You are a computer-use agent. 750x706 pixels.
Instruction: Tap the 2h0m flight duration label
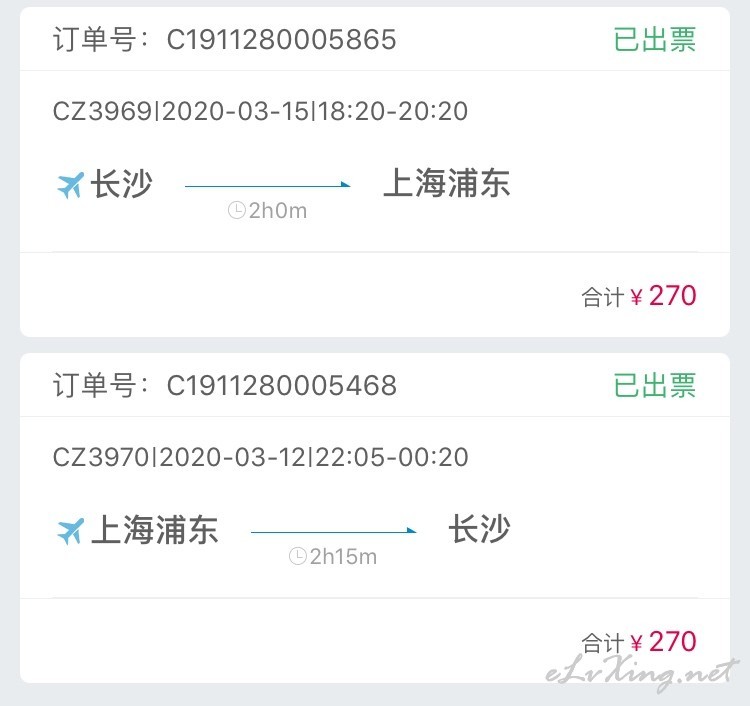click(277, 210)
